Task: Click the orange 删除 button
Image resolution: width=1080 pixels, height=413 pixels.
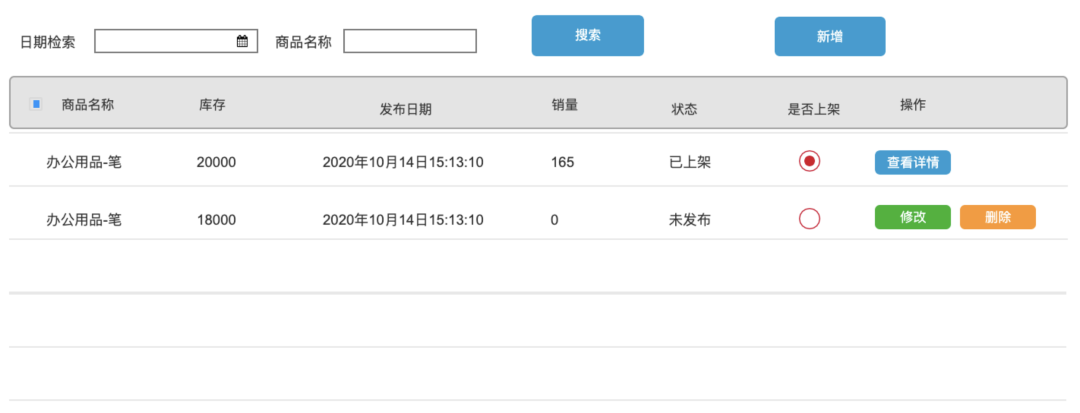Action: coord(997,218)
